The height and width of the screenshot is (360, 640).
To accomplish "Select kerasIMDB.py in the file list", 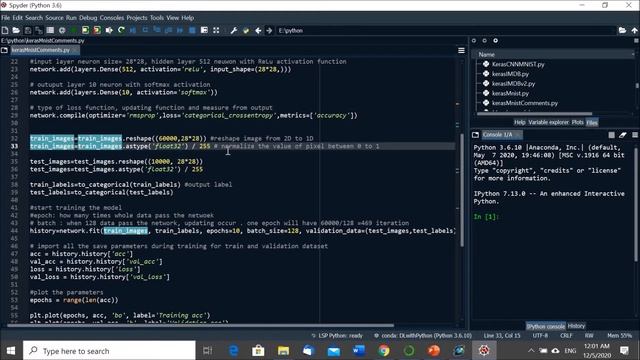I will (x=510, y=74).
